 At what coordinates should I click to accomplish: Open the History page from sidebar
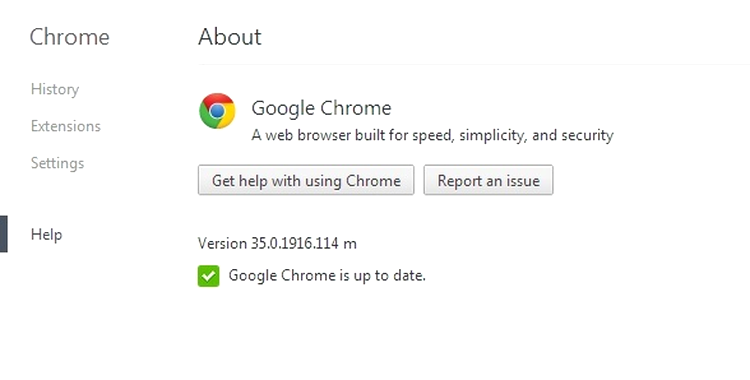point(55,89)
